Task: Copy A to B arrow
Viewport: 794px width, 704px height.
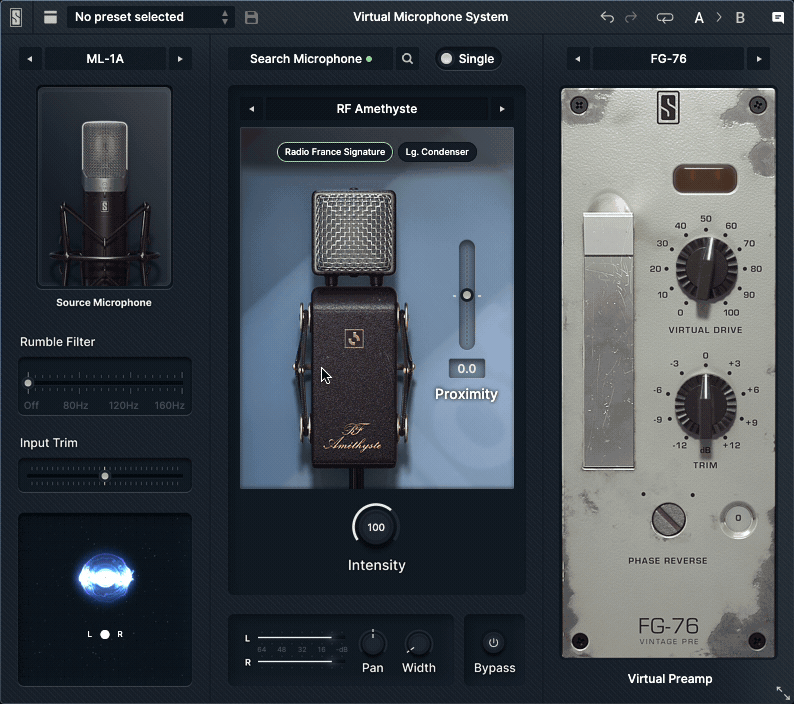Action: point(719,18)
